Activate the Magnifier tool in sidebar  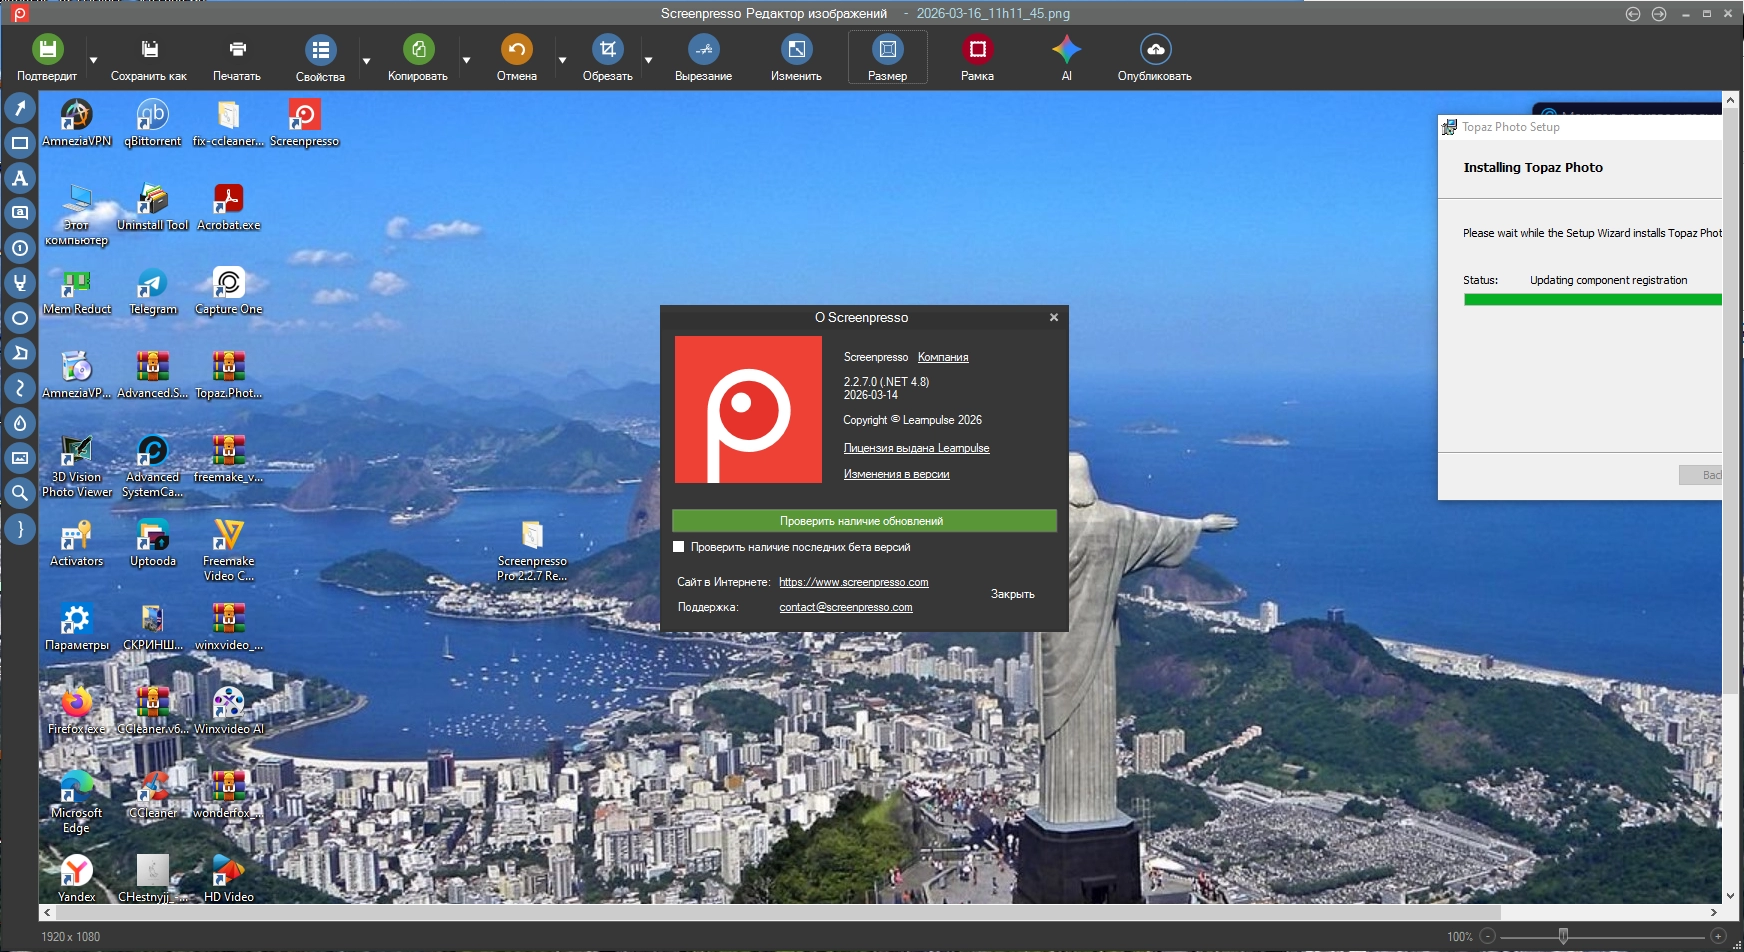[20, 493]
